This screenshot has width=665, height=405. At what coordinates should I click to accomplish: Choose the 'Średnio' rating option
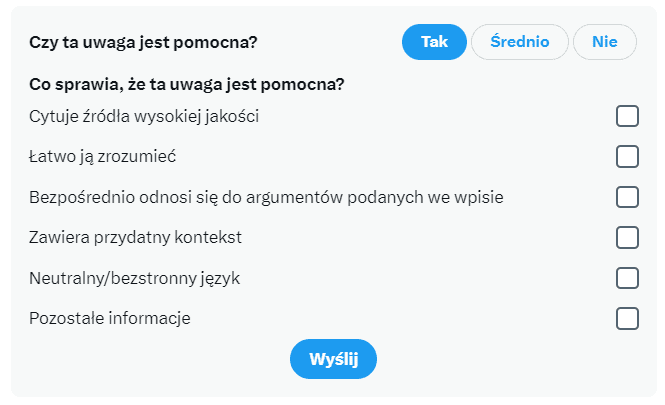click(520, 42)
